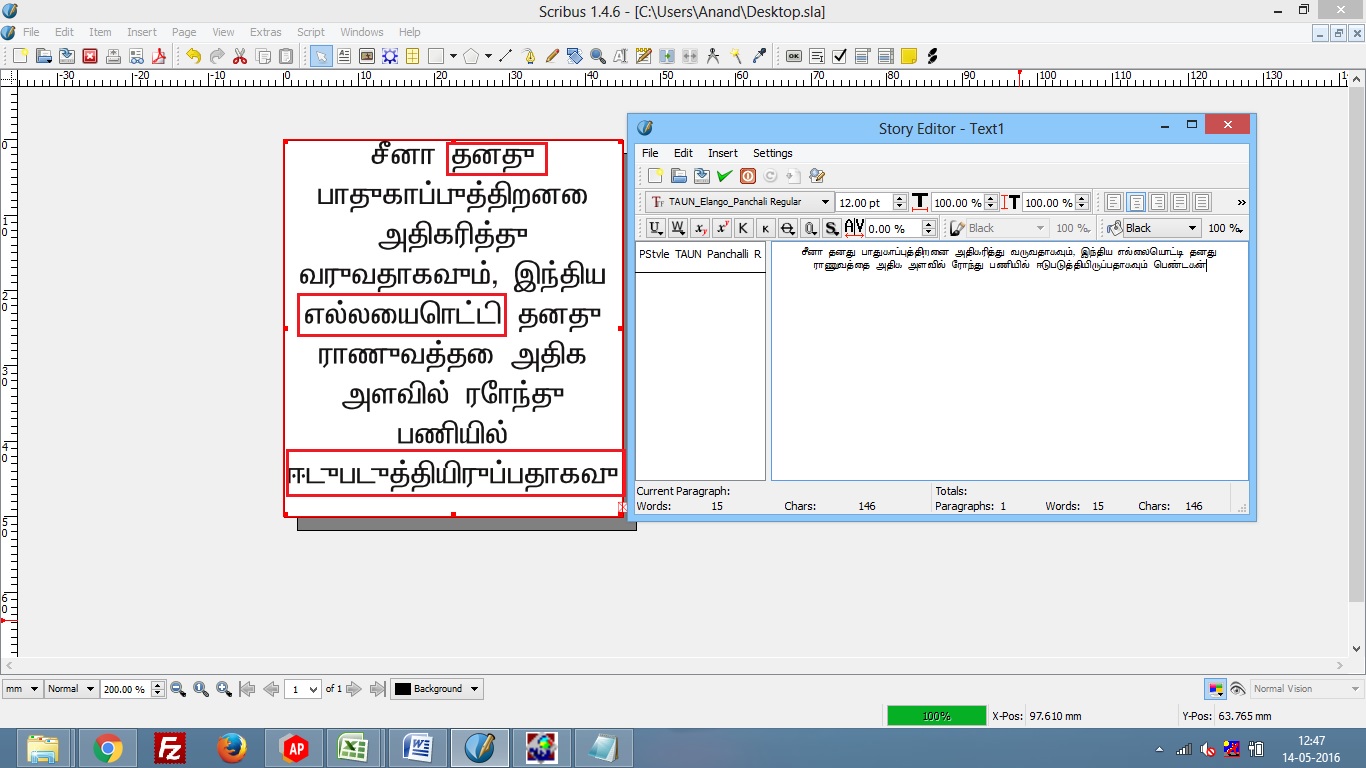The height and width of the screenshot is (768, 1366).
Task: Select the Insert Table tool
Action: 412,56
